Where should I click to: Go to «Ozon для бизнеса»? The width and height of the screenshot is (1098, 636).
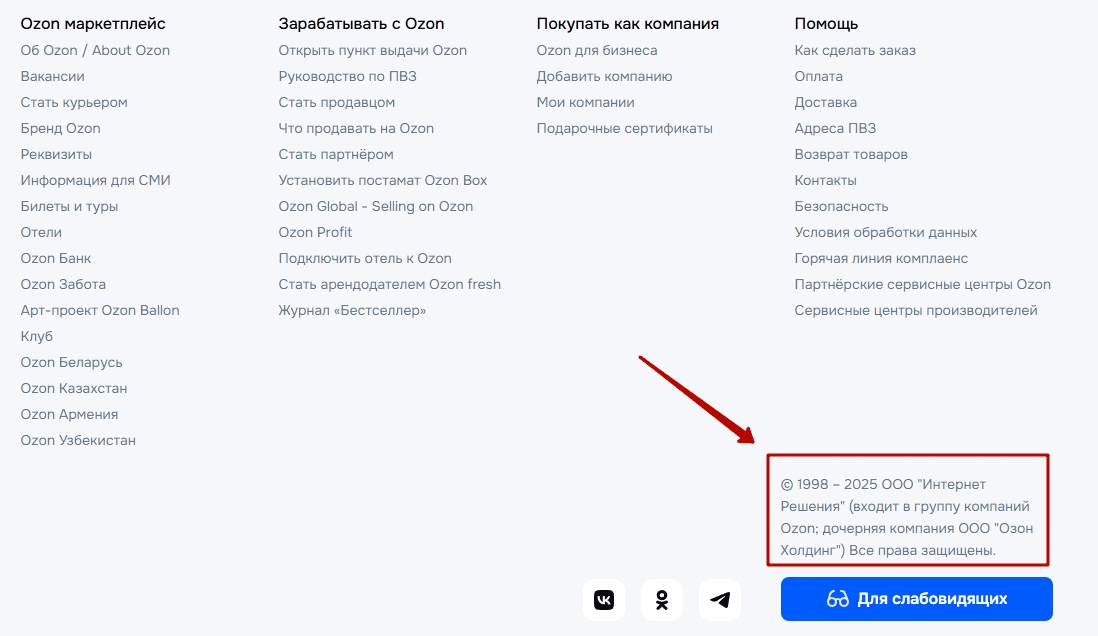click(x=596, y=50)
